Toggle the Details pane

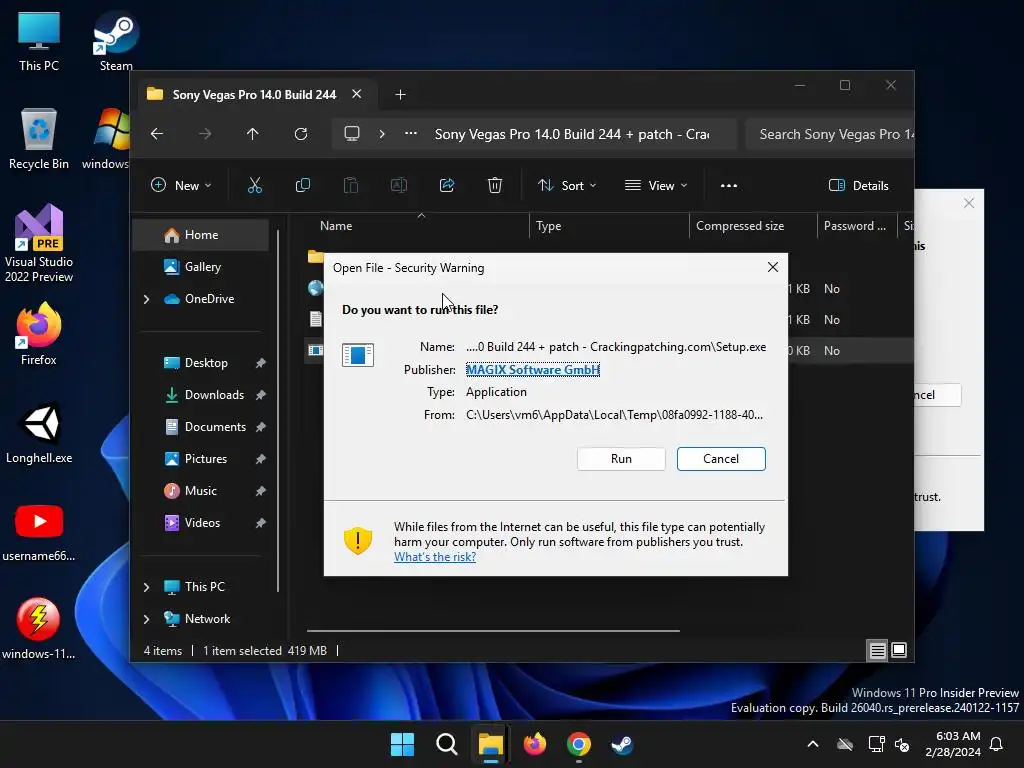pyautogui.click(x=858, y=185)
